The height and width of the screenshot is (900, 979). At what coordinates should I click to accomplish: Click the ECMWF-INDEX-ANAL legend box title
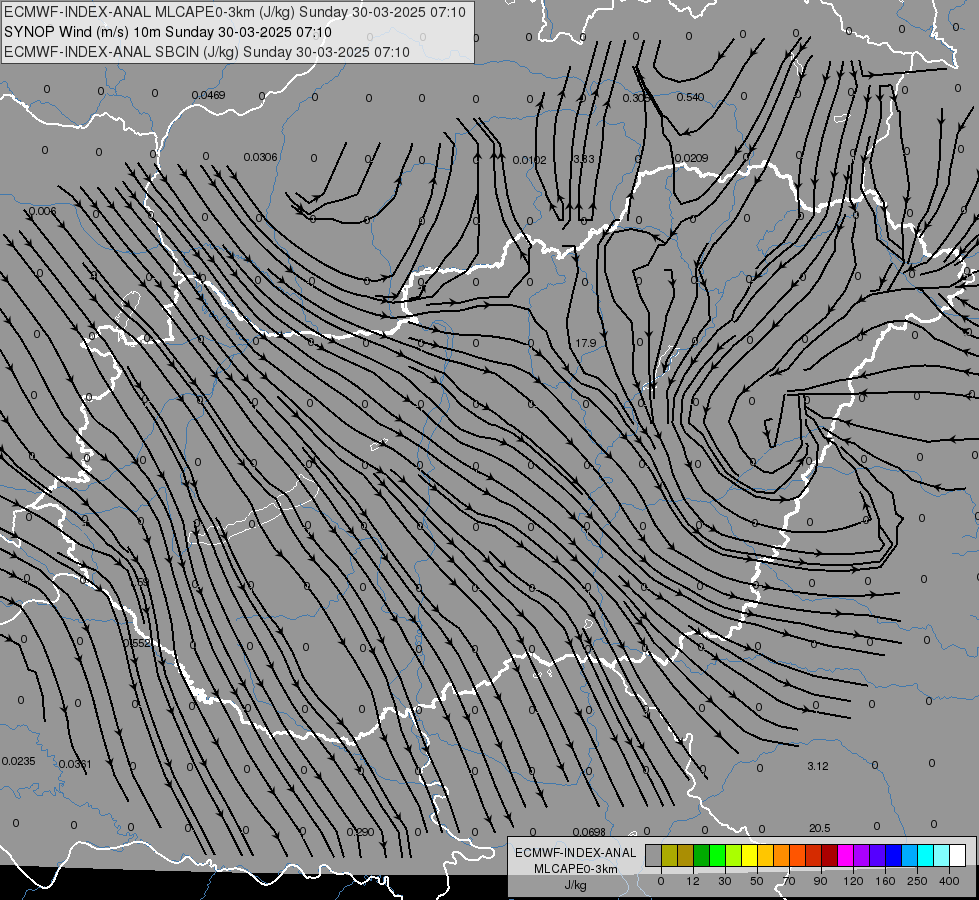tap(576, 853)
